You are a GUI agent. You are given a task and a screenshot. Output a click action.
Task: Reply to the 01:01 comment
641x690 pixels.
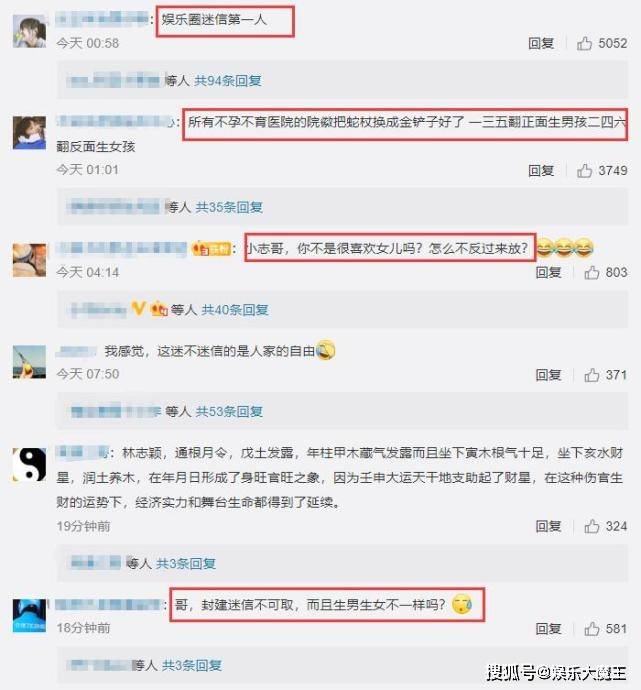[x=541, y=170]
